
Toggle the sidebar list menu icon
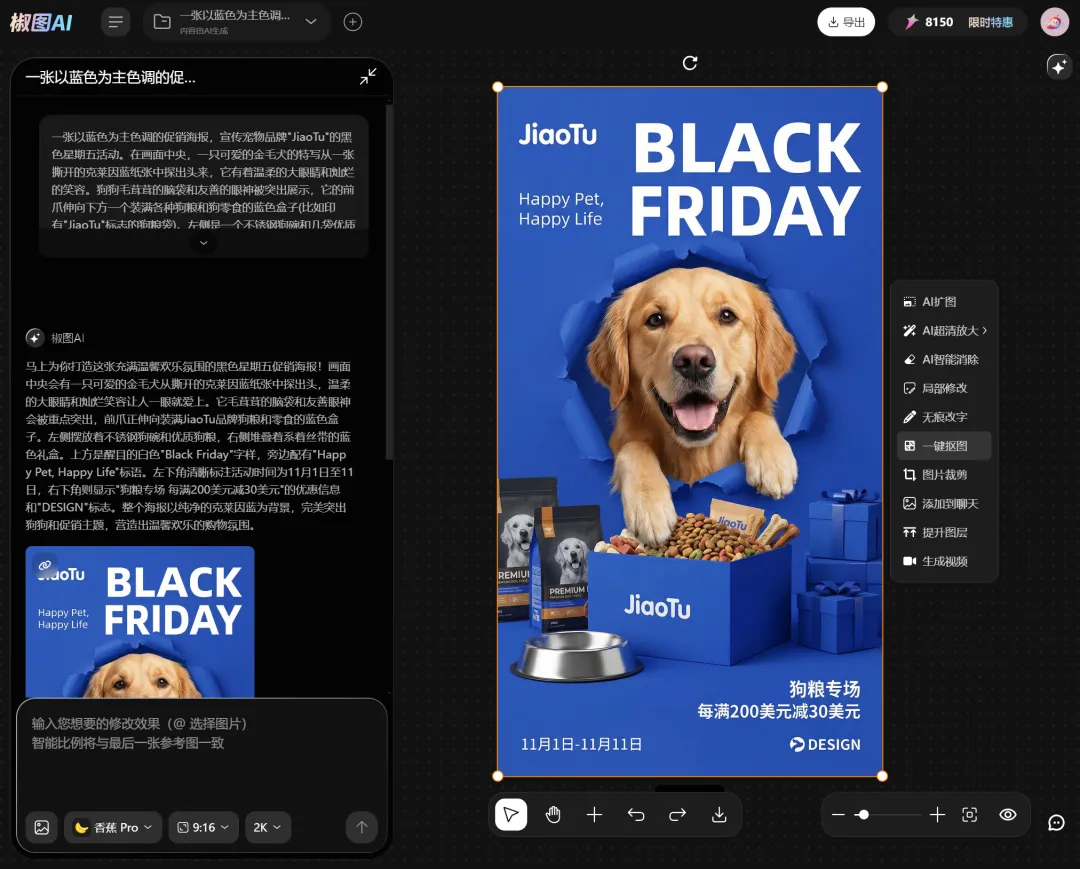coord(116,22)
